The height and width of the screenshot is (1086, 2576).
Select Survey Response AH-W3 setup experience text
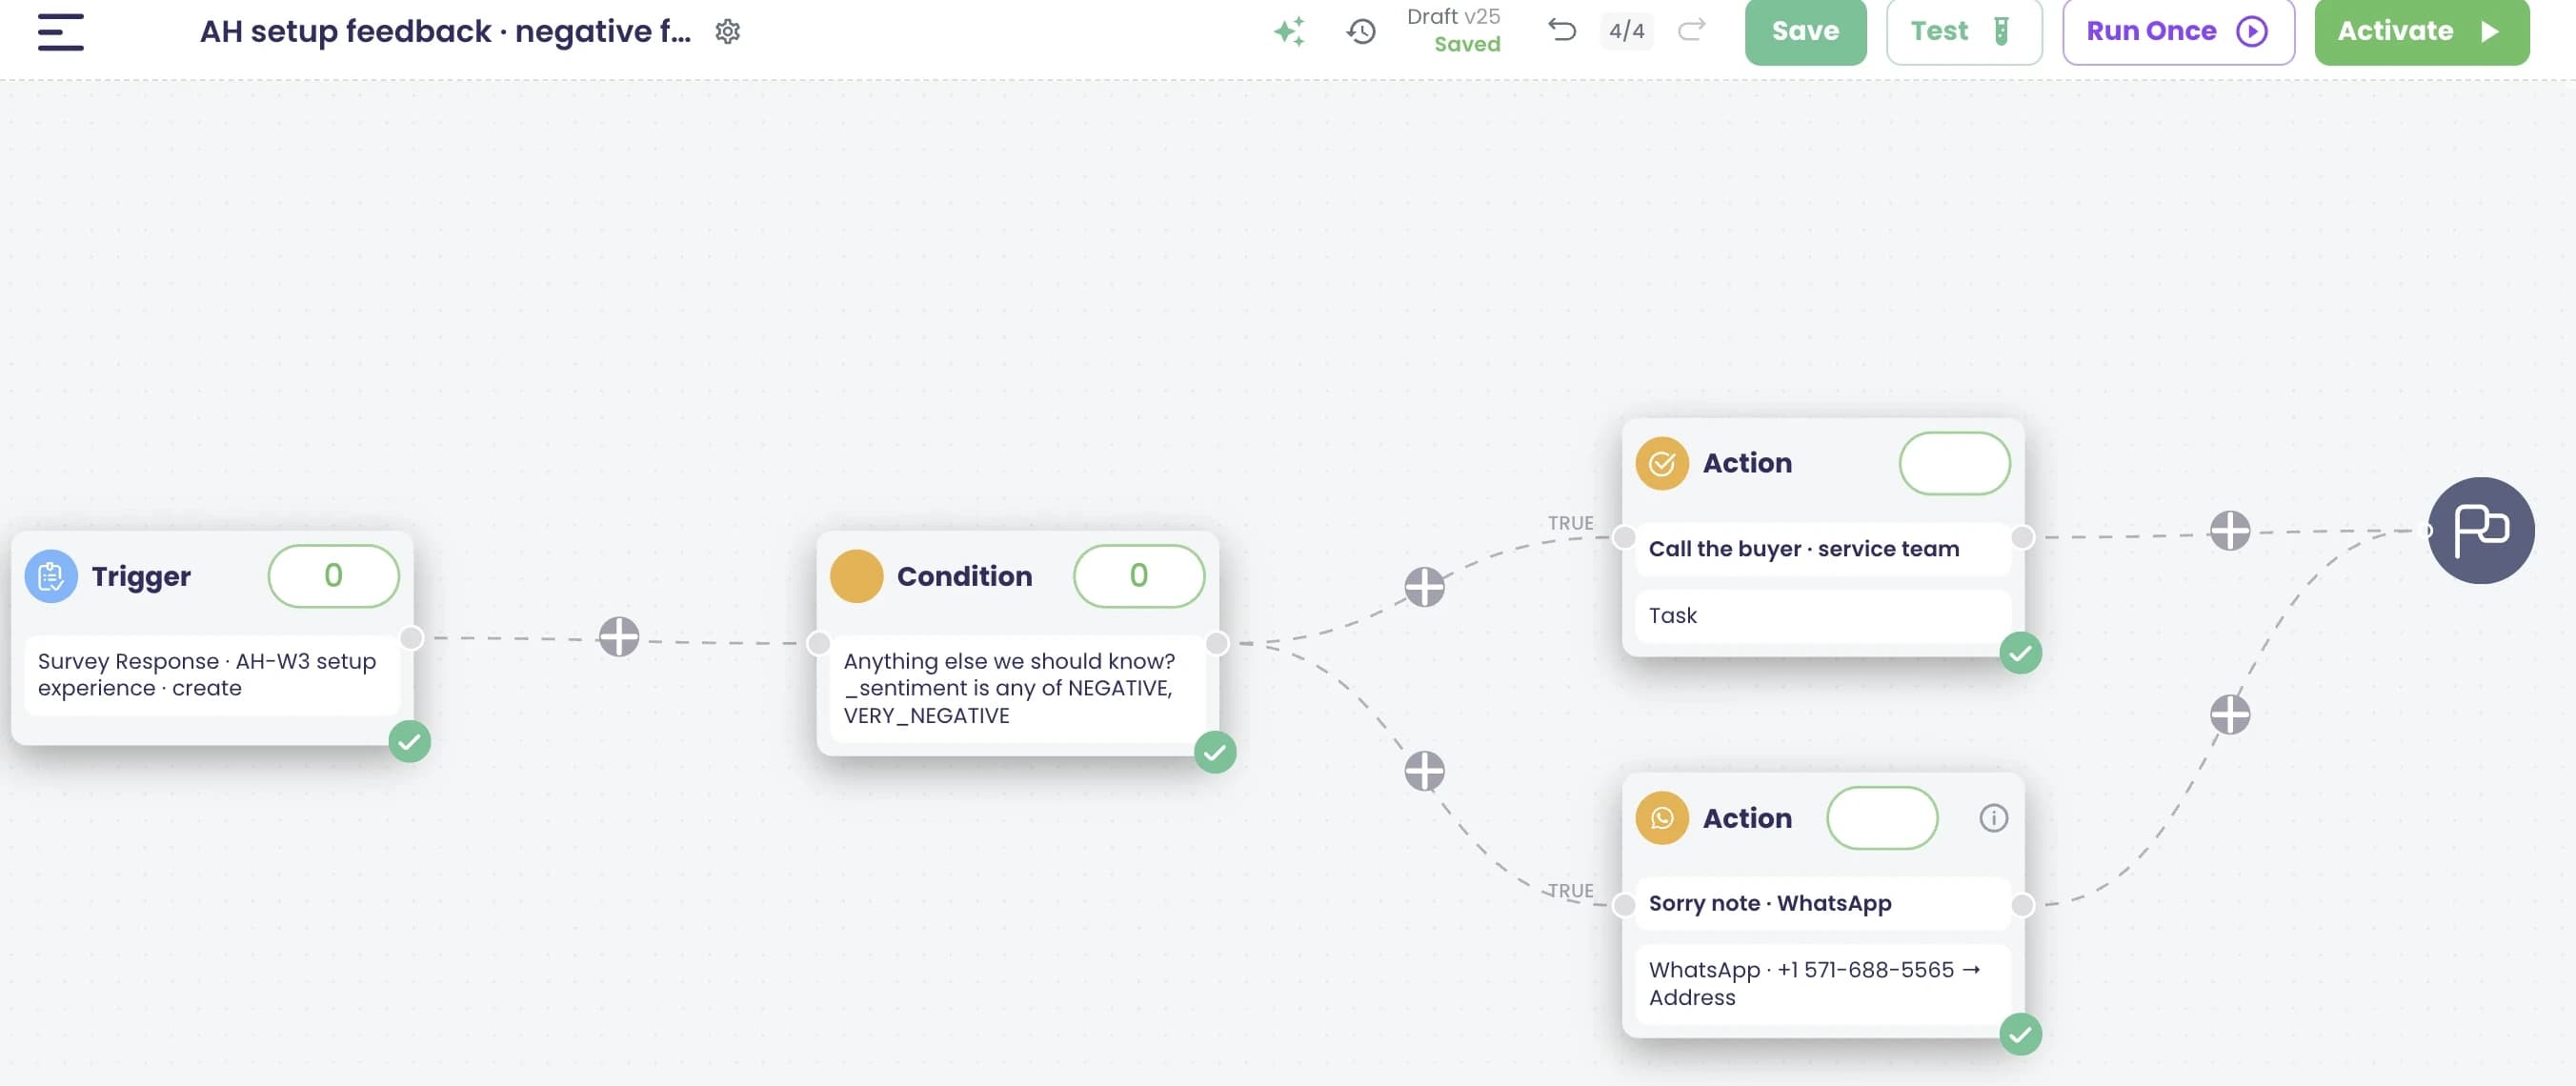coord(207,675)
